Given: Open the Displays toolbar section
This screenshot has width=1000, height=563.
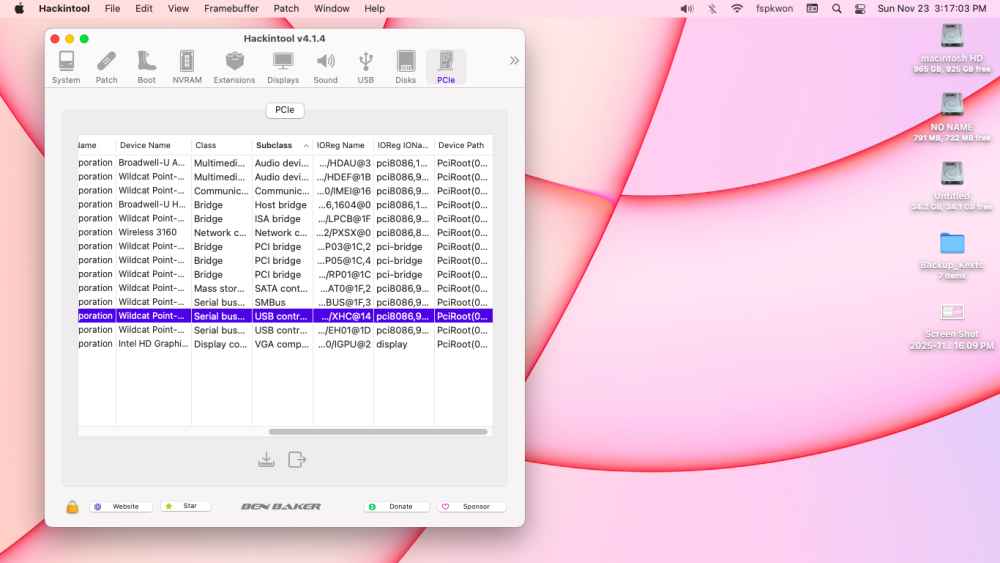Looking at the screenshot, I should pos(283,67).
